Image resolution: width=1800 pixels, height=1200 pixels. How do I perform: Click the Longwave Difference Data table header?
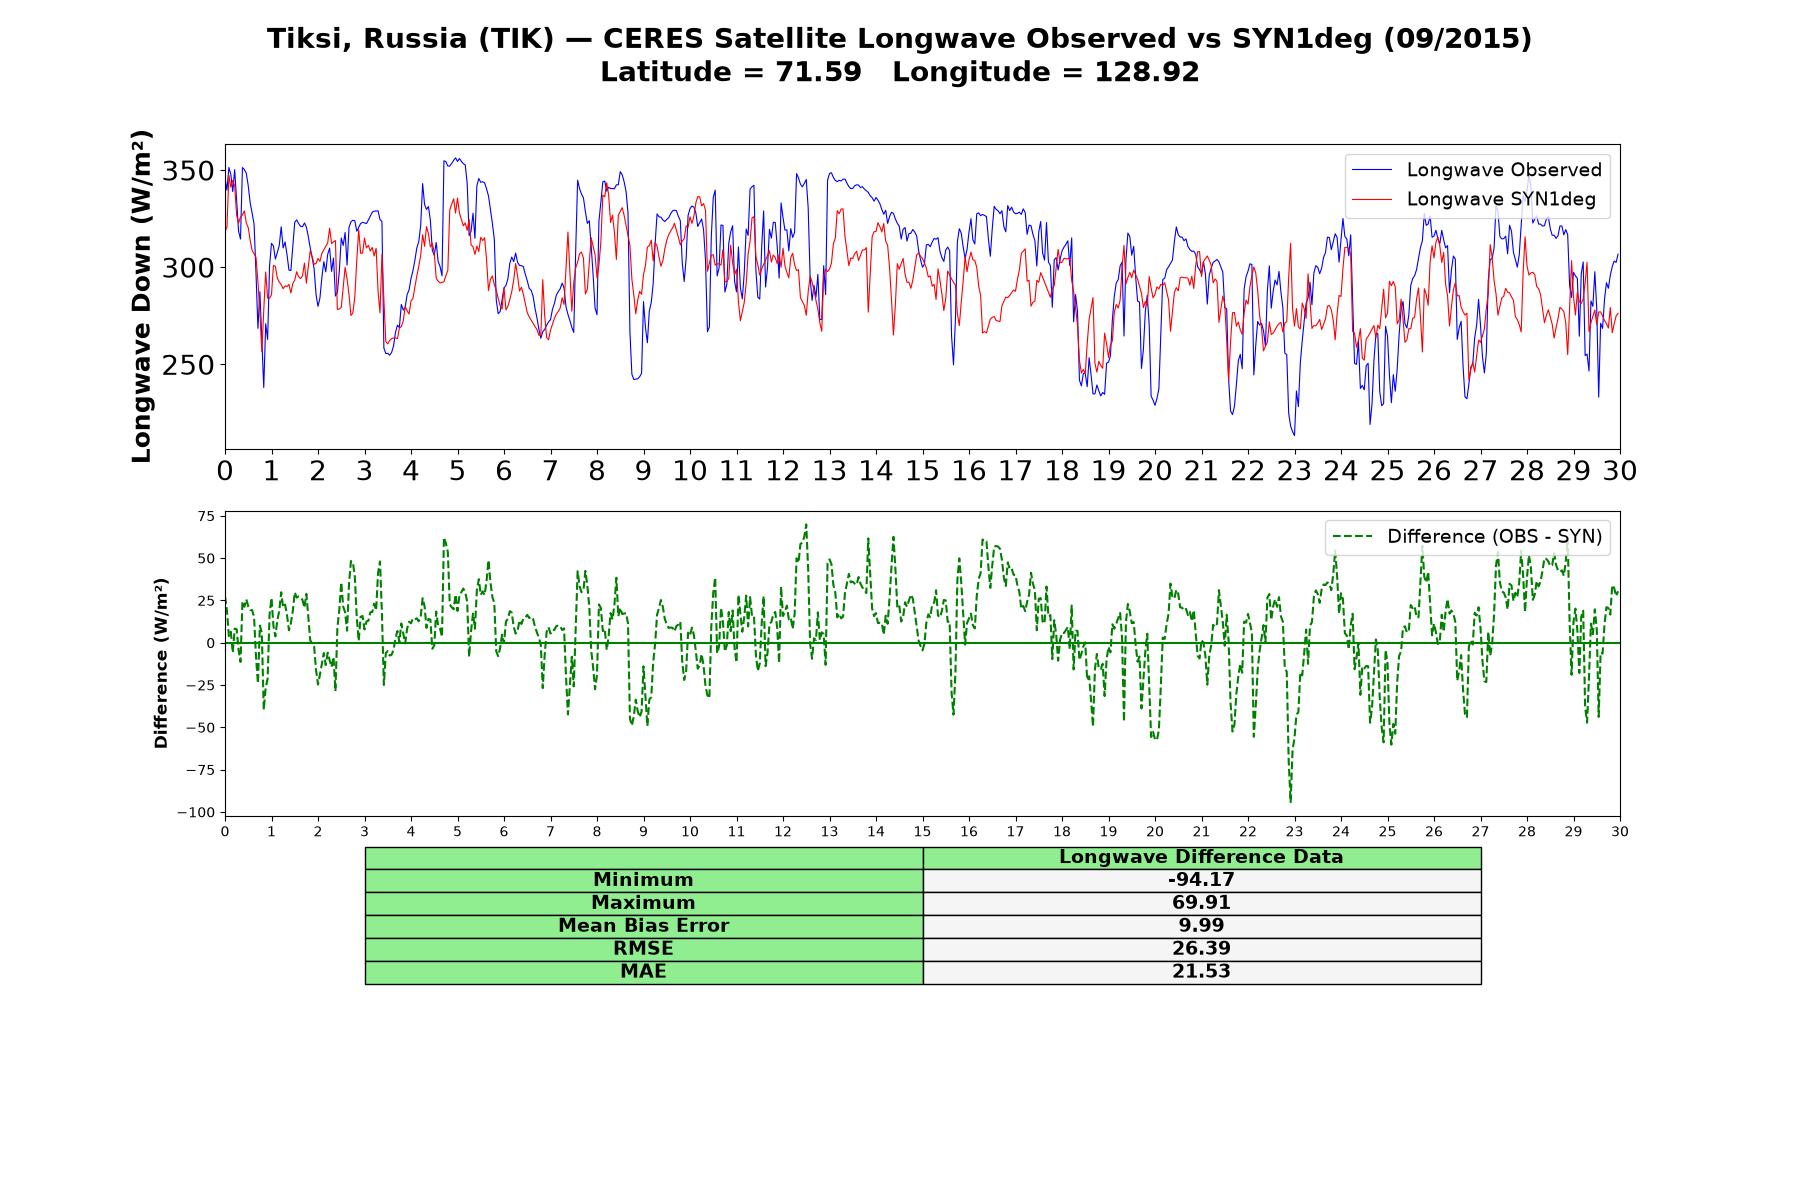[1202, 857]
